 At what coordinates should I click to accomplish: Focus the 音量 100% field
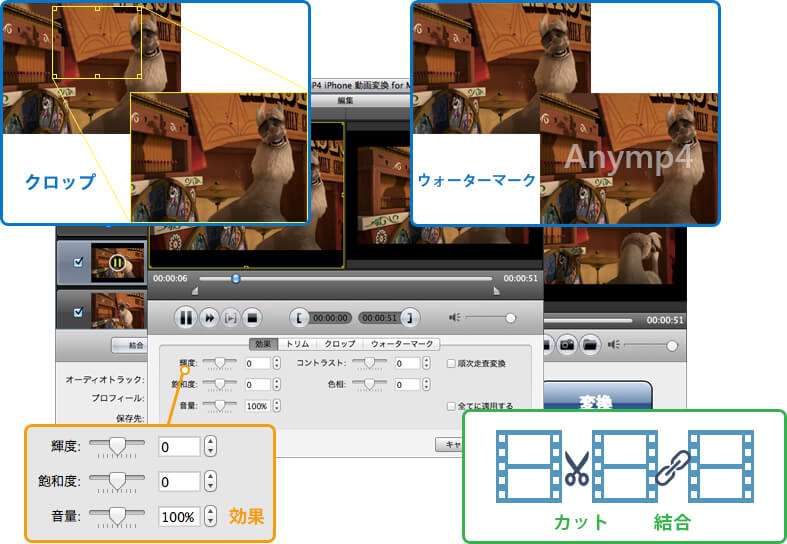pyautogui.click(x=257, y=406)
